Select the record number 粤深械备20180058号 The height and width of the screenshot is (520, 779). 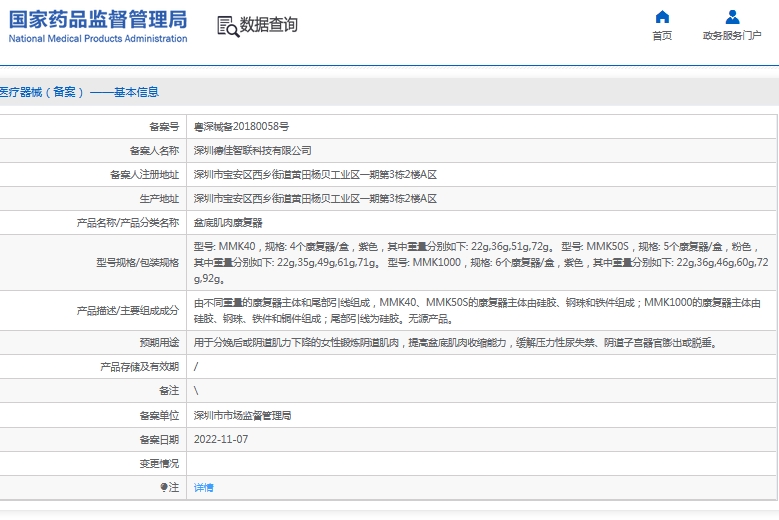click(241, 127)
